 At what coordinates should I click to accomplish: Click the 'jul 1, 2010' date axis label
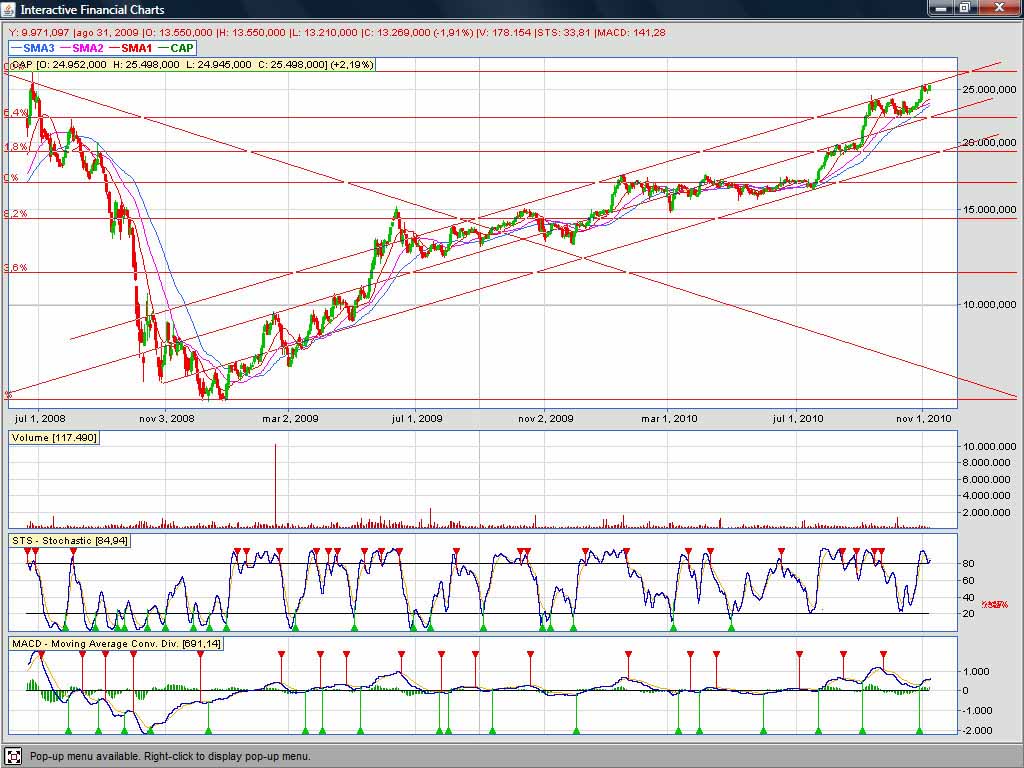797,419
